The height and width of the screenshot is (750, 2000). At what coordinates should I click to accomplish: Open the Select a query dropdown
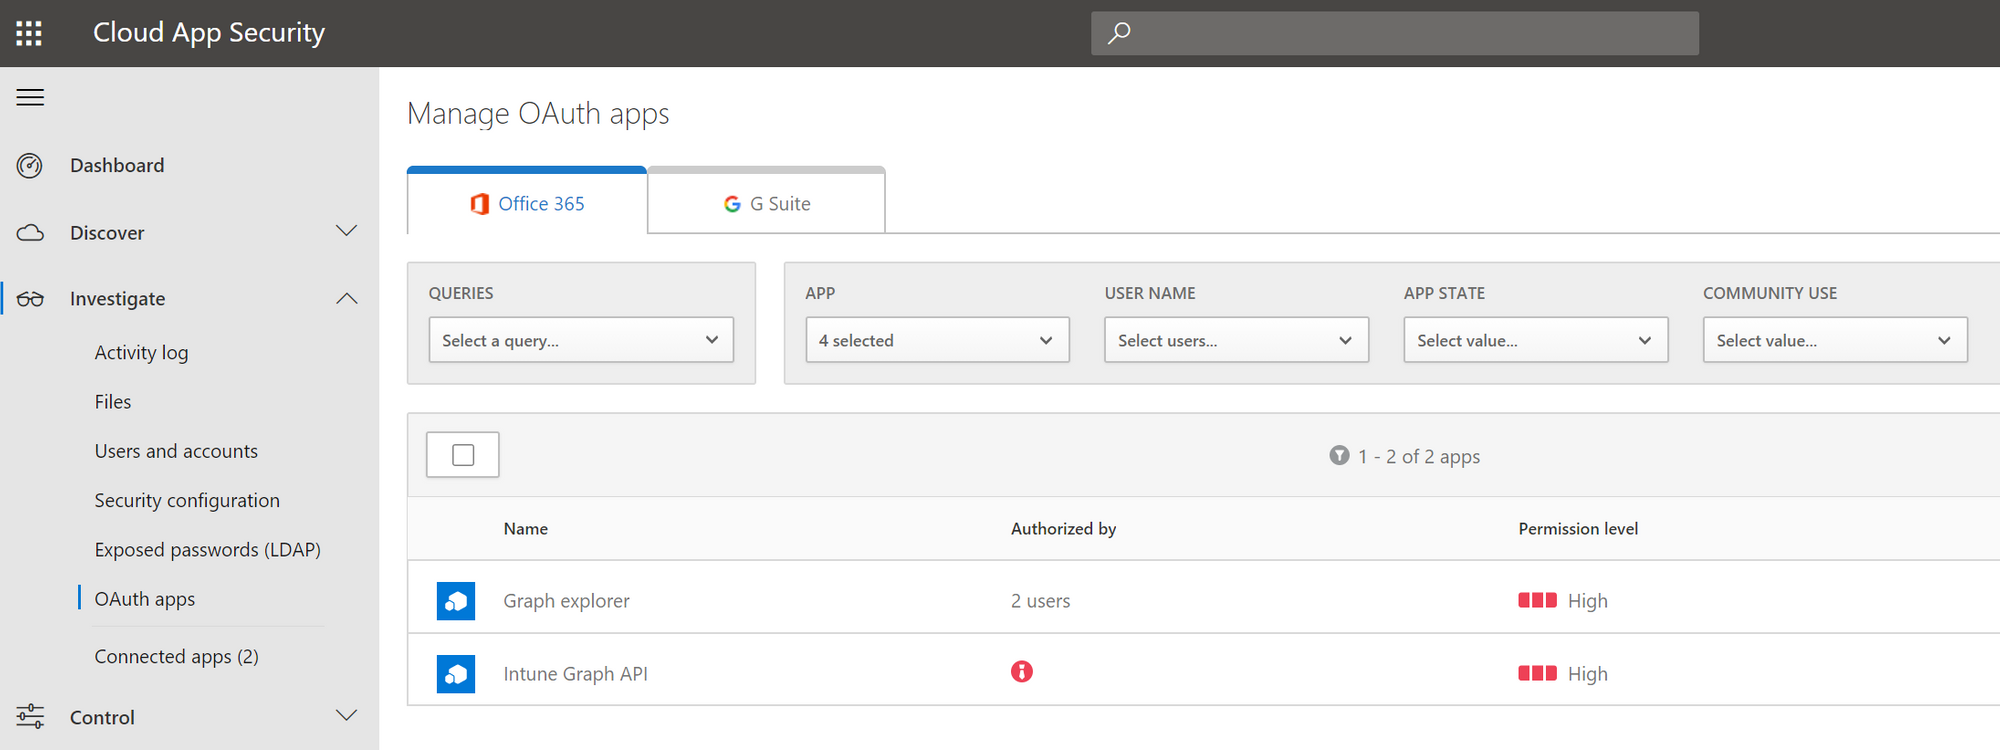click(581, 340)
